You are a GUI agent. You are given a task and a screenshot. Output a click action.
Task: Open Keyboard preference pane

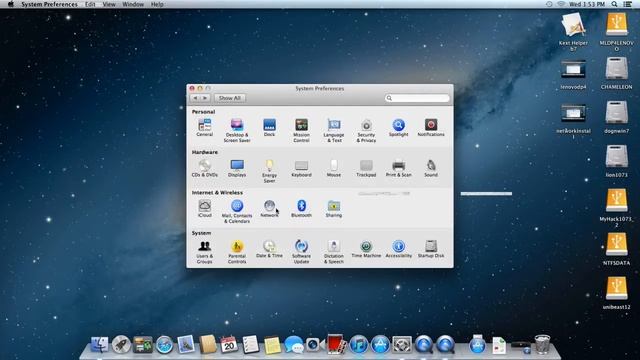coord(301,168)
